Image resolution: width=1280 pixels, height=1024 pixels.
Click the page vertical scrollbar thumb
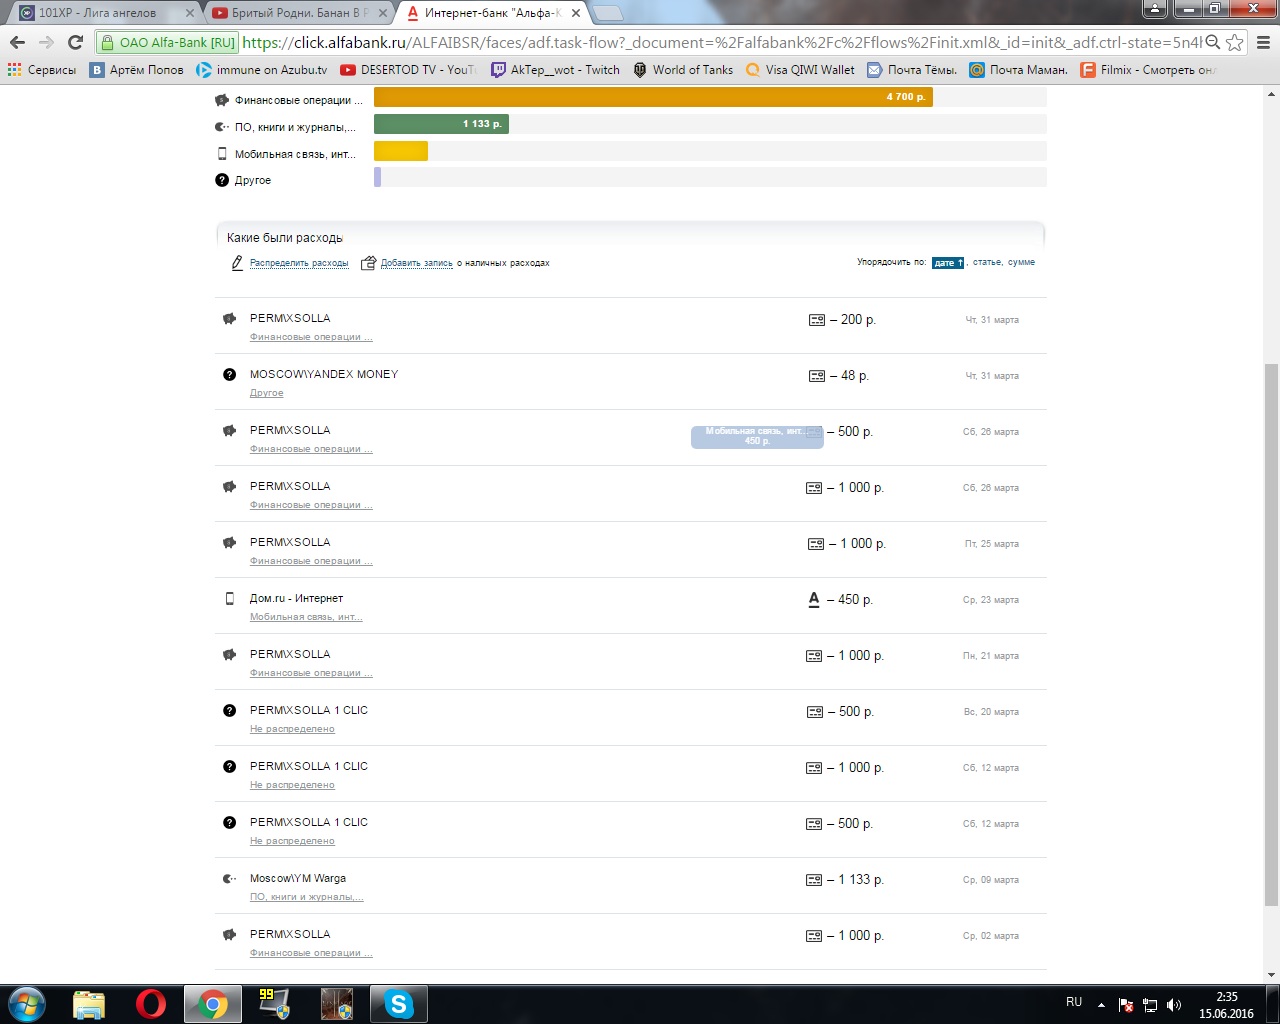click(1272, 635)
